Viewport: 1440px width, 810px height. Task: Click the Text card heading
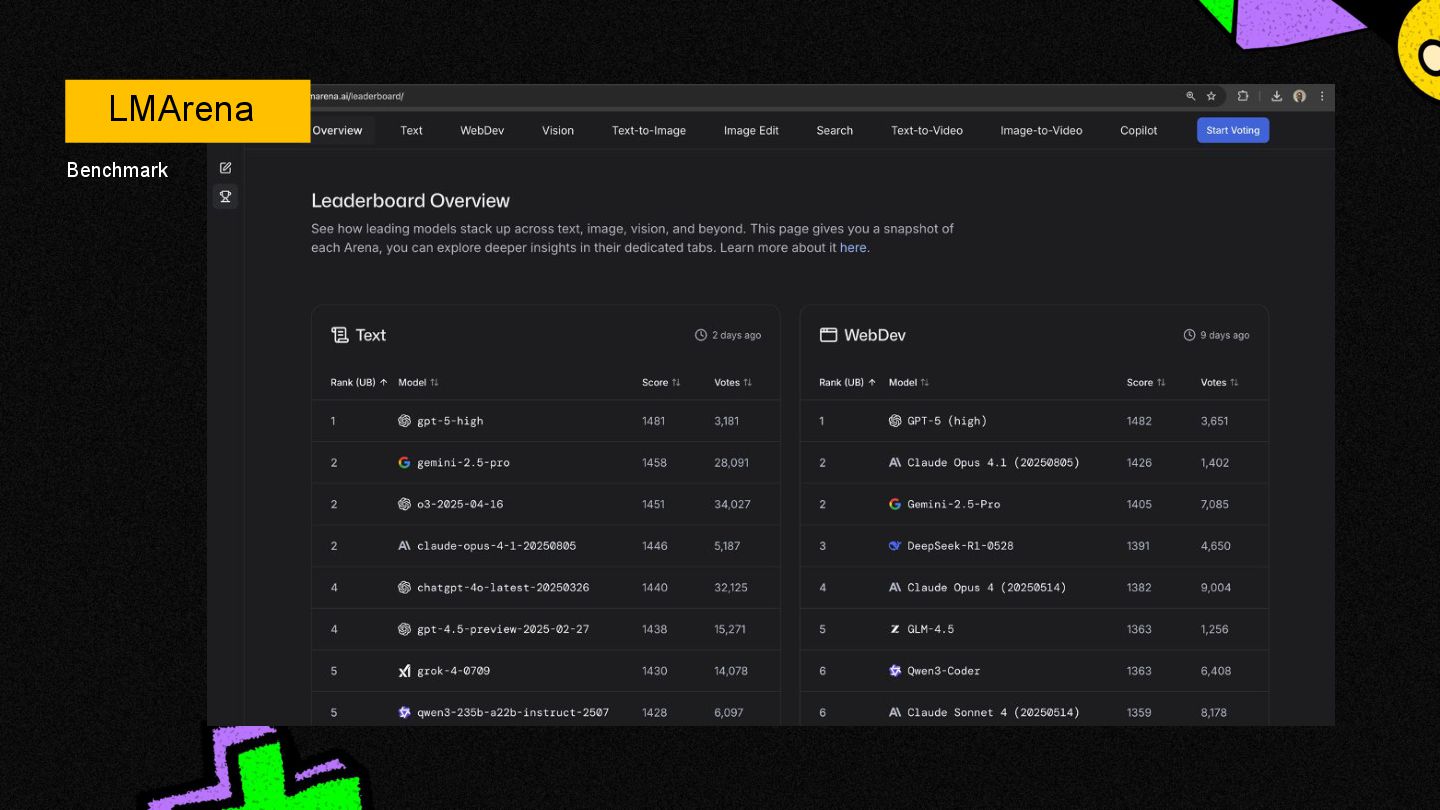pos(371,335)
